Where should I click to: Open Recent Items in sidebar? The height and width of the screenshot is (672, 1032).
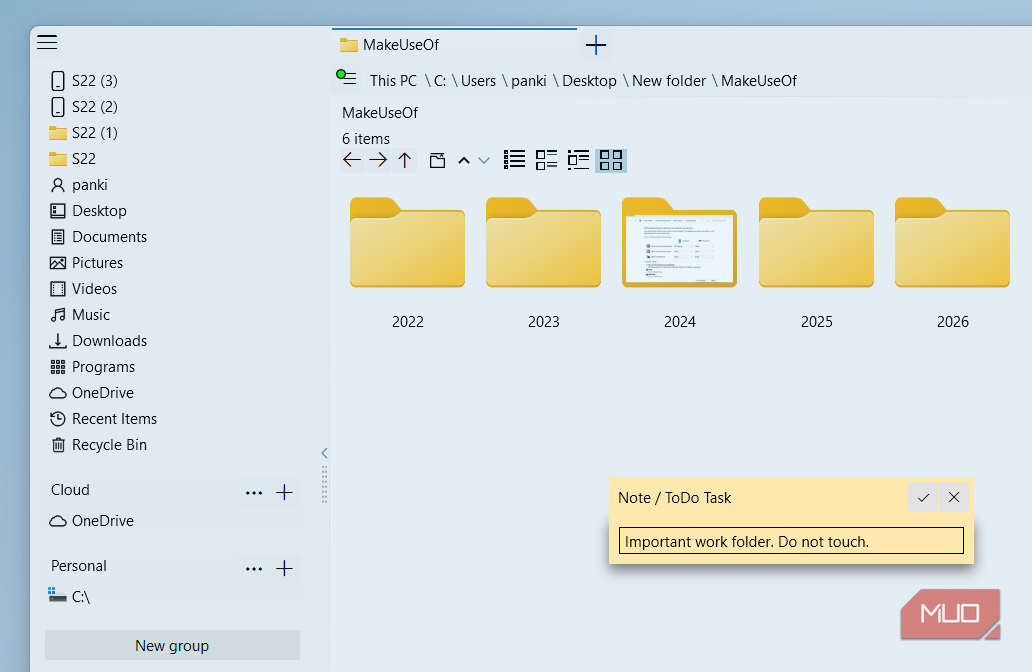103,419
